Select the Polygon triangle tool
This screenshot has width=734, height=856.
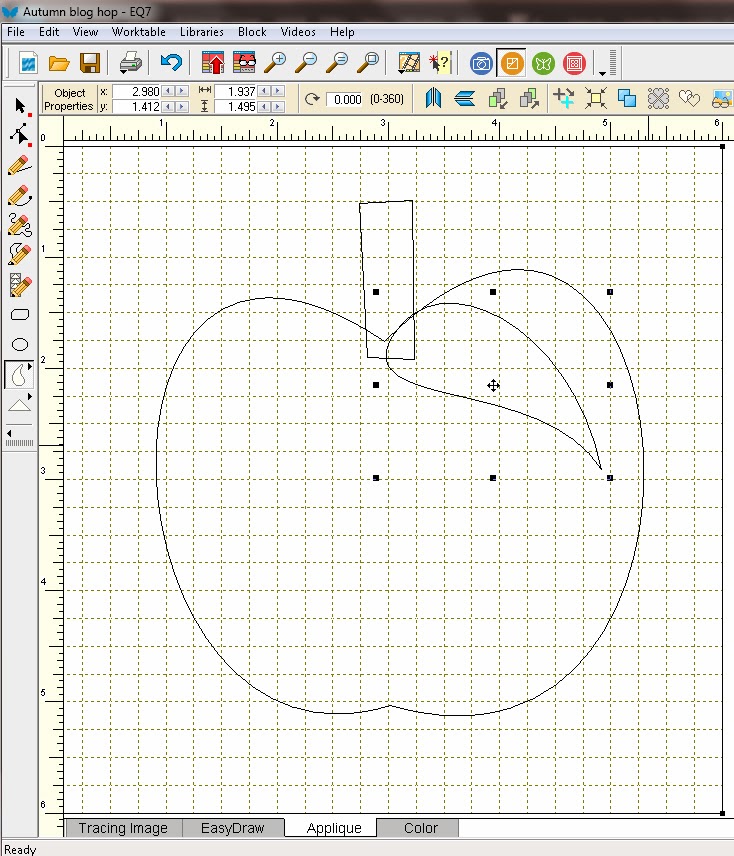click(x=19, y=405)
